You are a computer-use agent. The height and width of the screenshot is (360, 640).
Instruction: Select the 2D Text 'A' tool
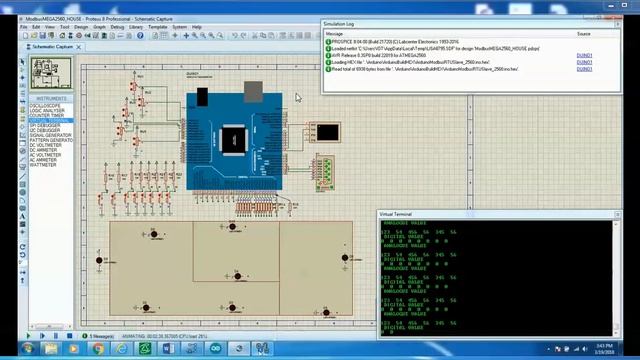click(22, 216)
